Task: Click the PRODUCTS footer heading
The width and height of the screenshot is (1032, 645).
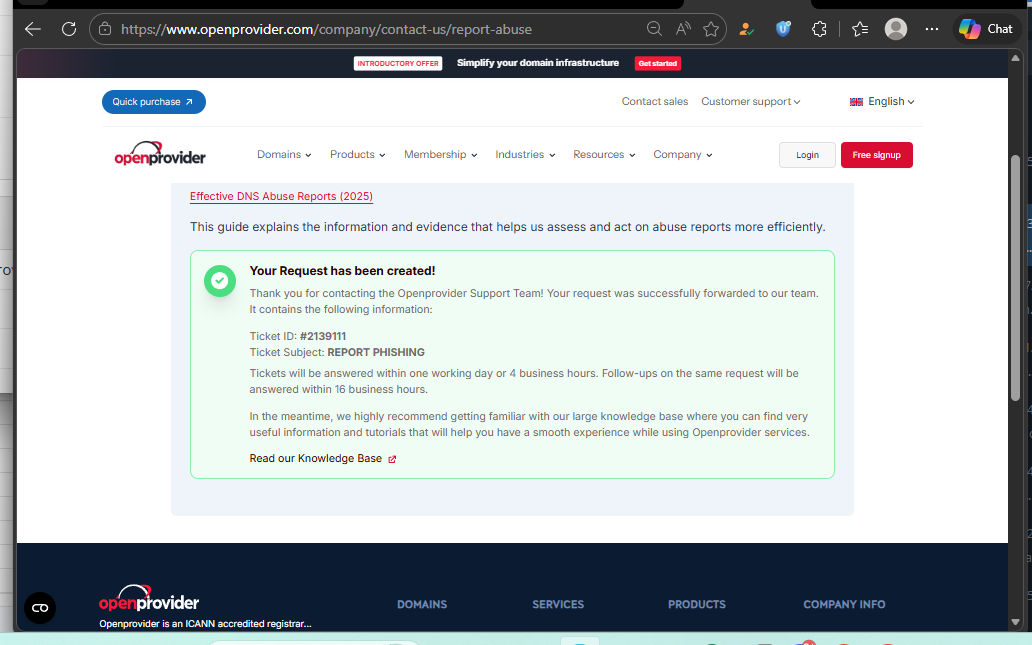Action: pos(696,604)
